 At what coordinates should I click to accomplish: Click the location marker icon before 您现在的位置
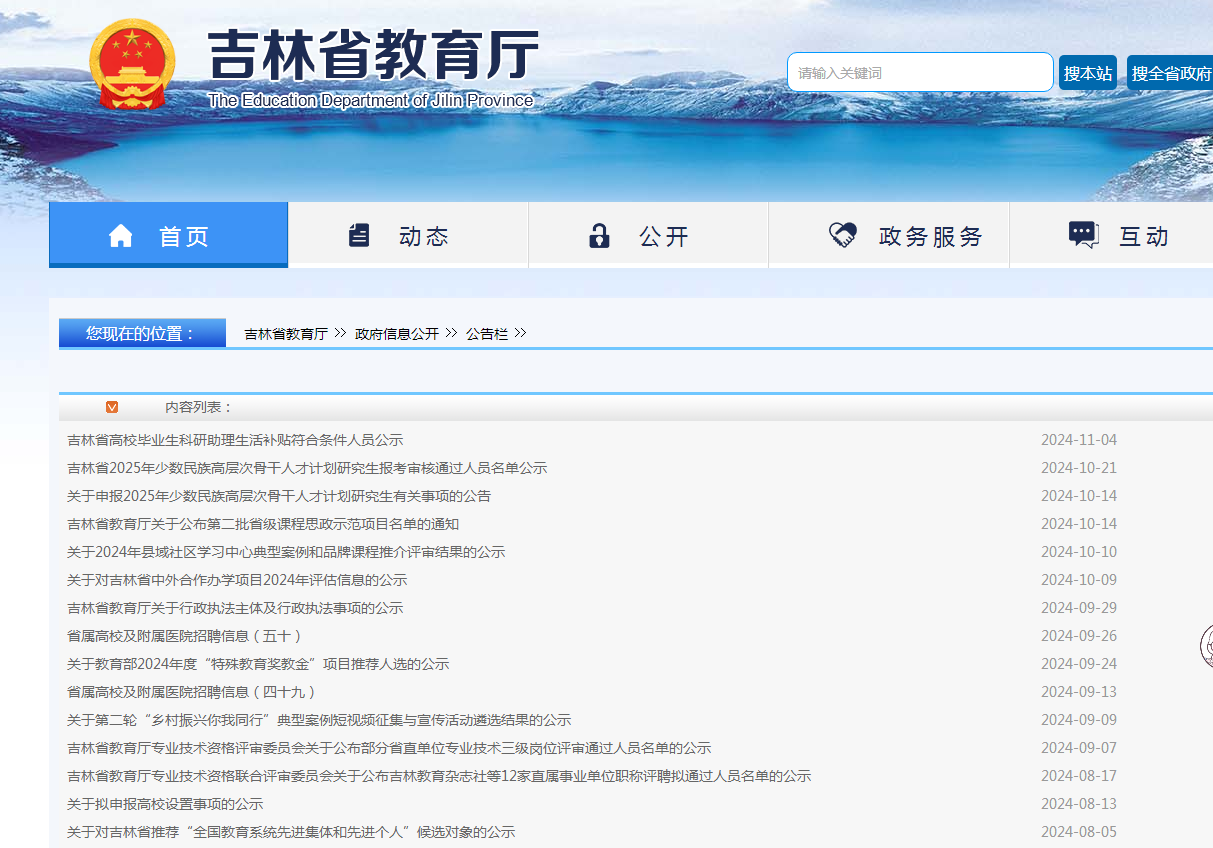pos(80,333)
